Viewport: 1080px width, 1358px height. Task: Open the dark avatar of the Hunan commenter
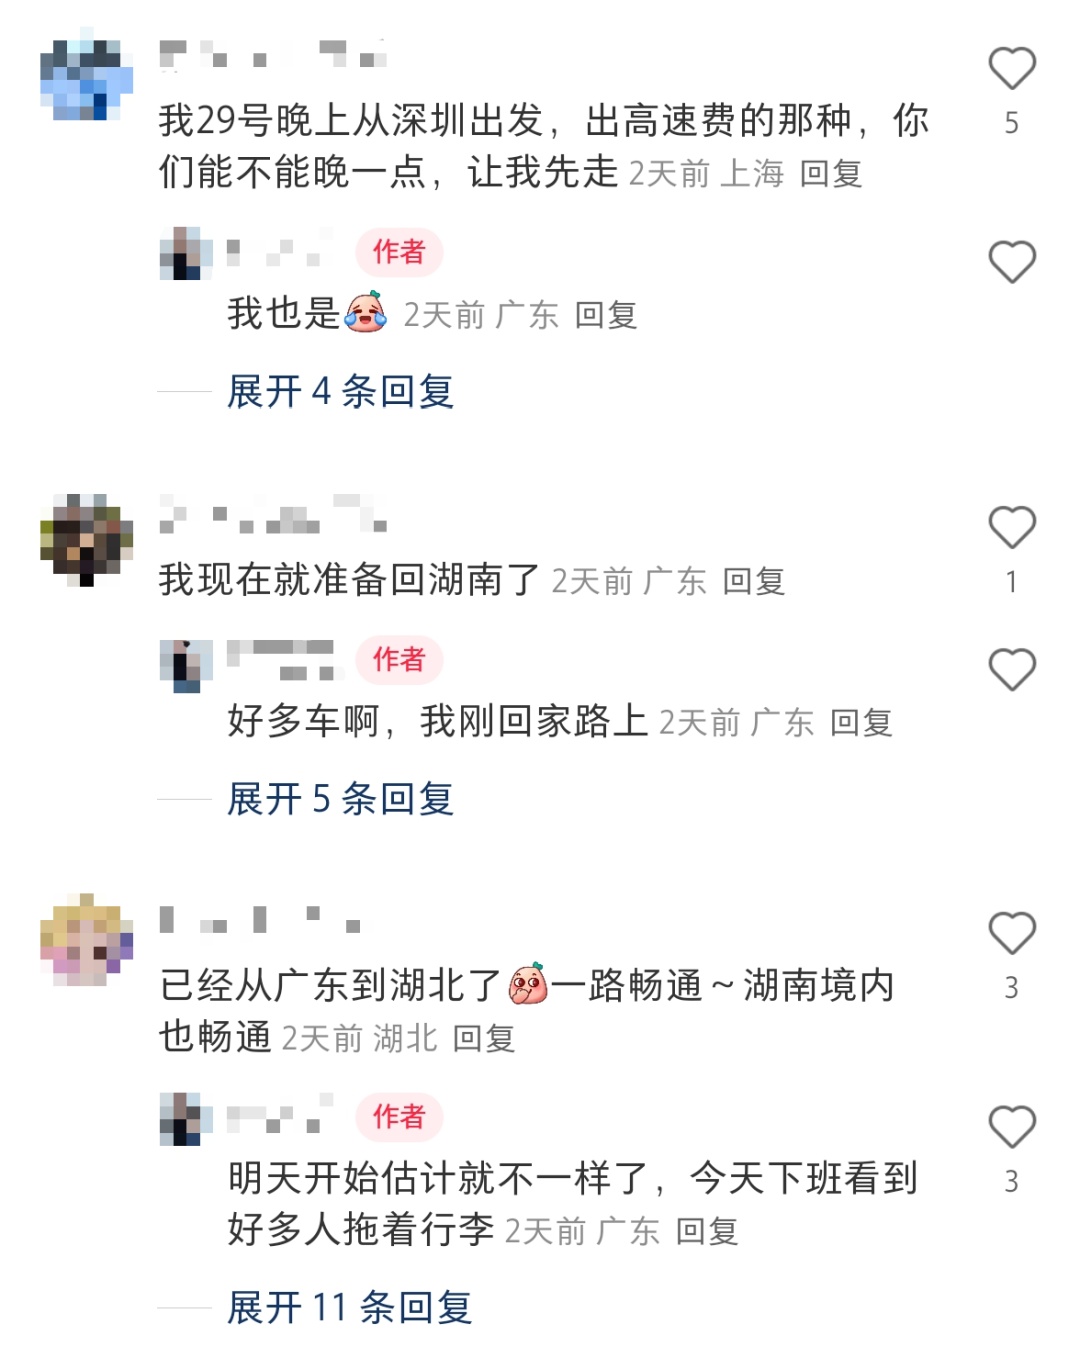[86, 539]
